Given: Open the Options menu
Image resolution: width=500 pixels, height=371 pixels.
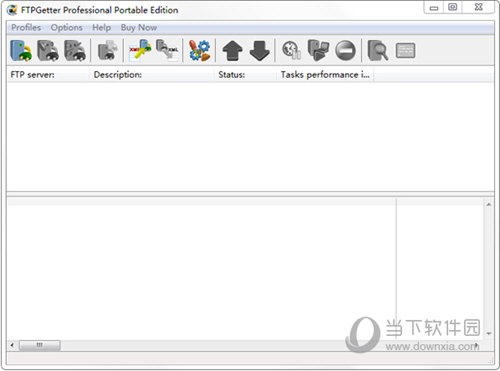Looking at the screenshot, I should point(66,27).
